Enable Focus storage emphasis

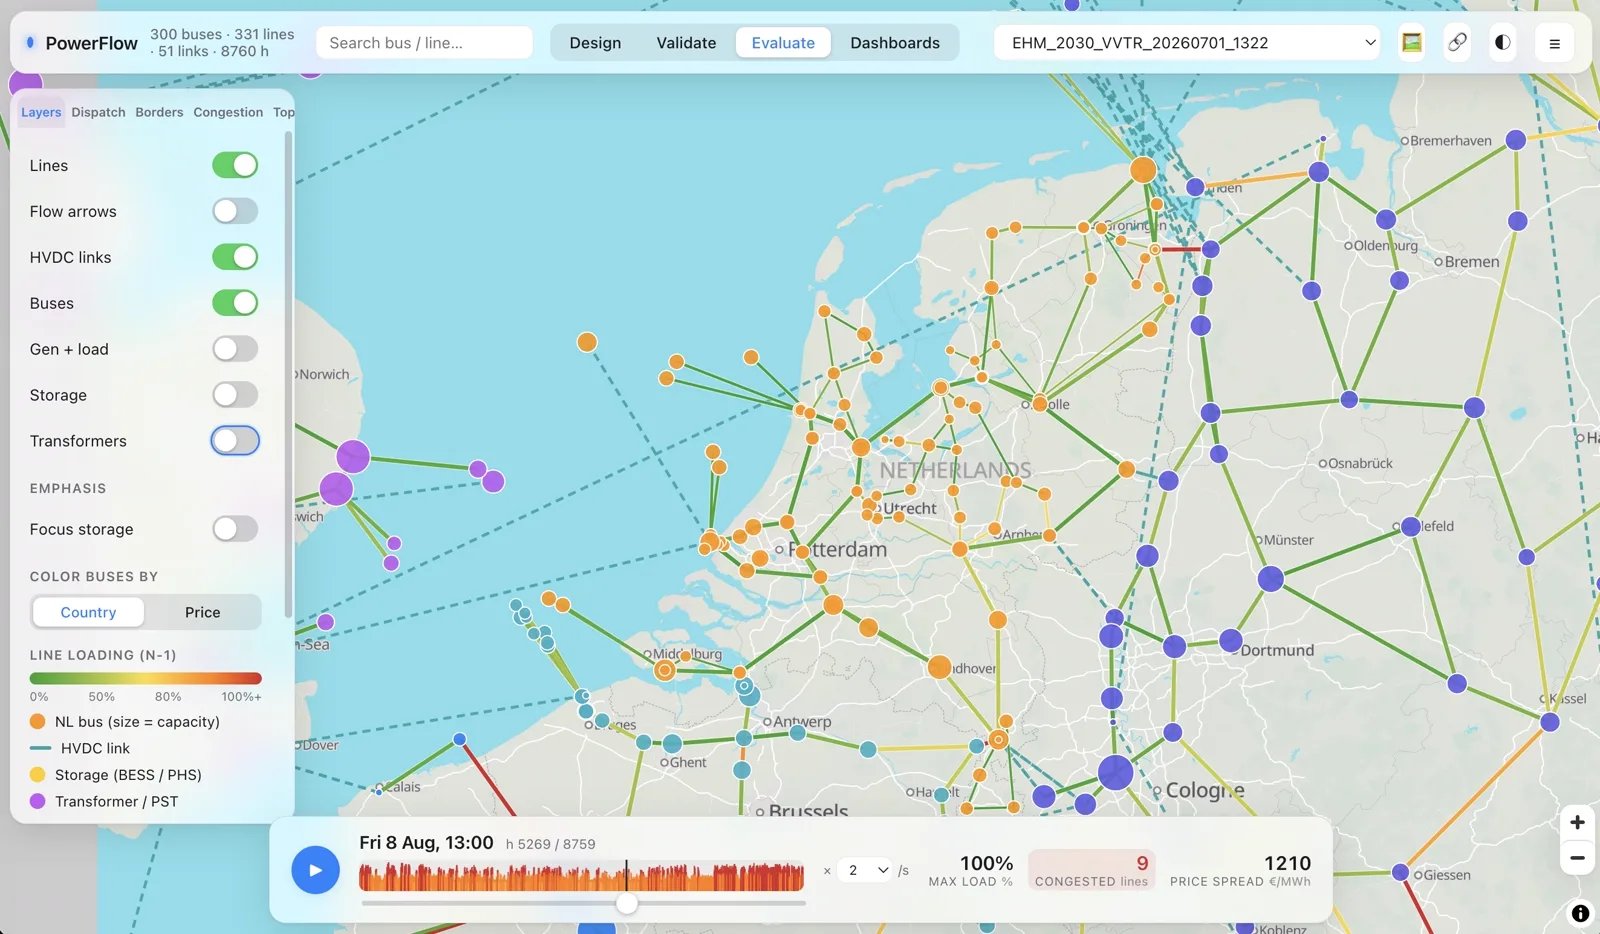point(235,529)
